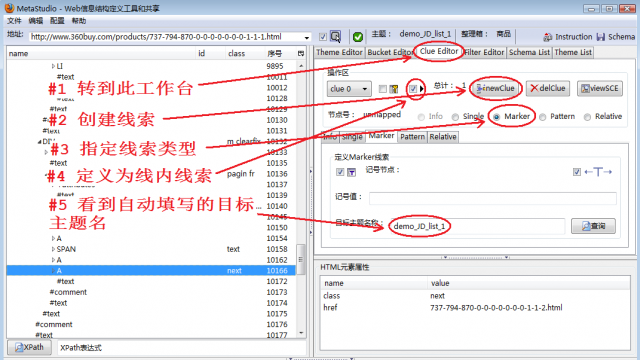Select the Marker radio button

[x=496, y=117]
